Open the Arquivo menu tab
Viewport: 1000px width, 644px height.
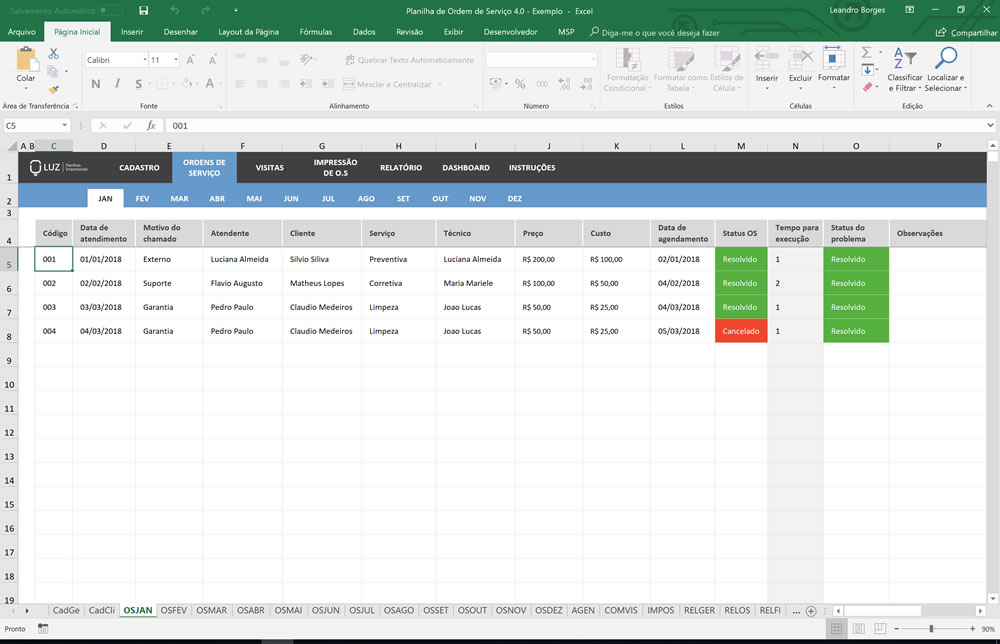point(22,32)
